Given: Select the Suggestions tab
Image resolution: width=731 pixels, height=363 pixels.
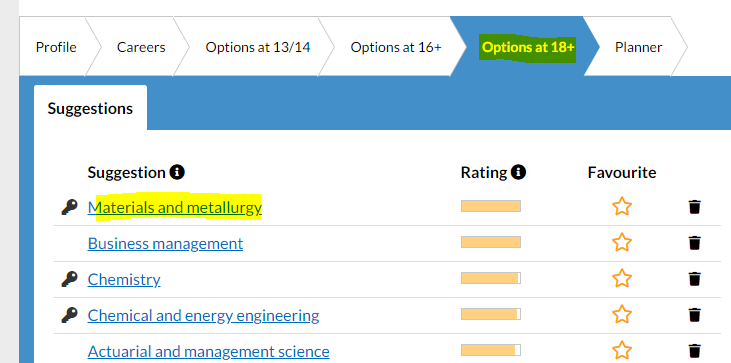Looking at the screenshot, I should (90, 108).
